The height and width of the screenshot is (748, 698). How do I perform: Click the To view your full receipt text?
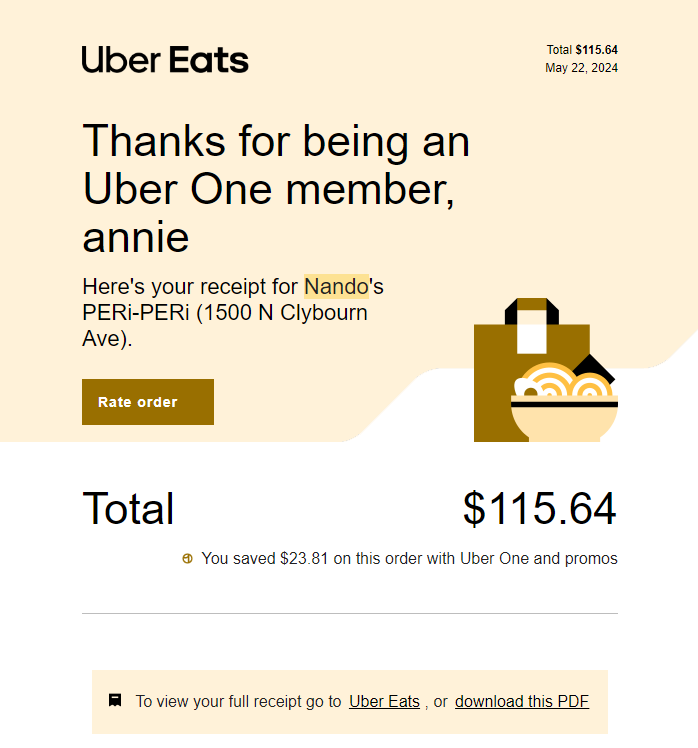(238, 702)
